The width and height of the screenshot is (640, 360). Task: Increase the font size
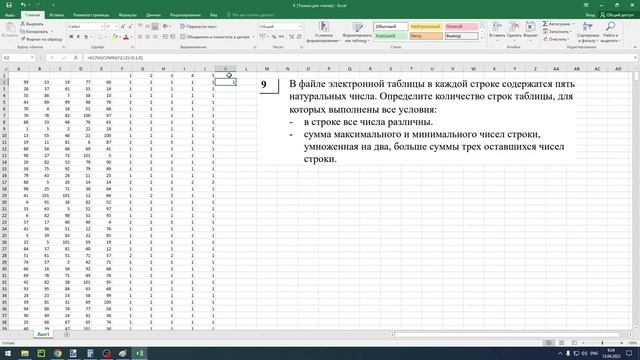123,27
